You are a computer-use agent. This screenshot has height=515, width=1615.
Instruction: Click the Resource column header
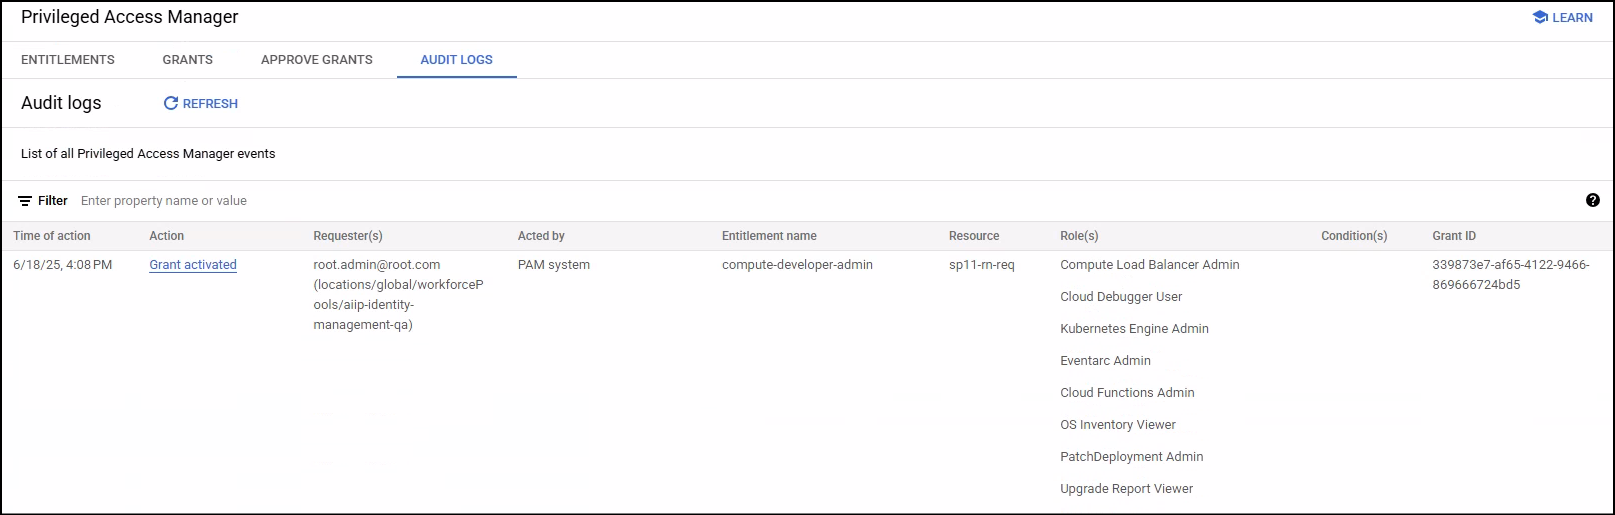[x=974, y=236]
